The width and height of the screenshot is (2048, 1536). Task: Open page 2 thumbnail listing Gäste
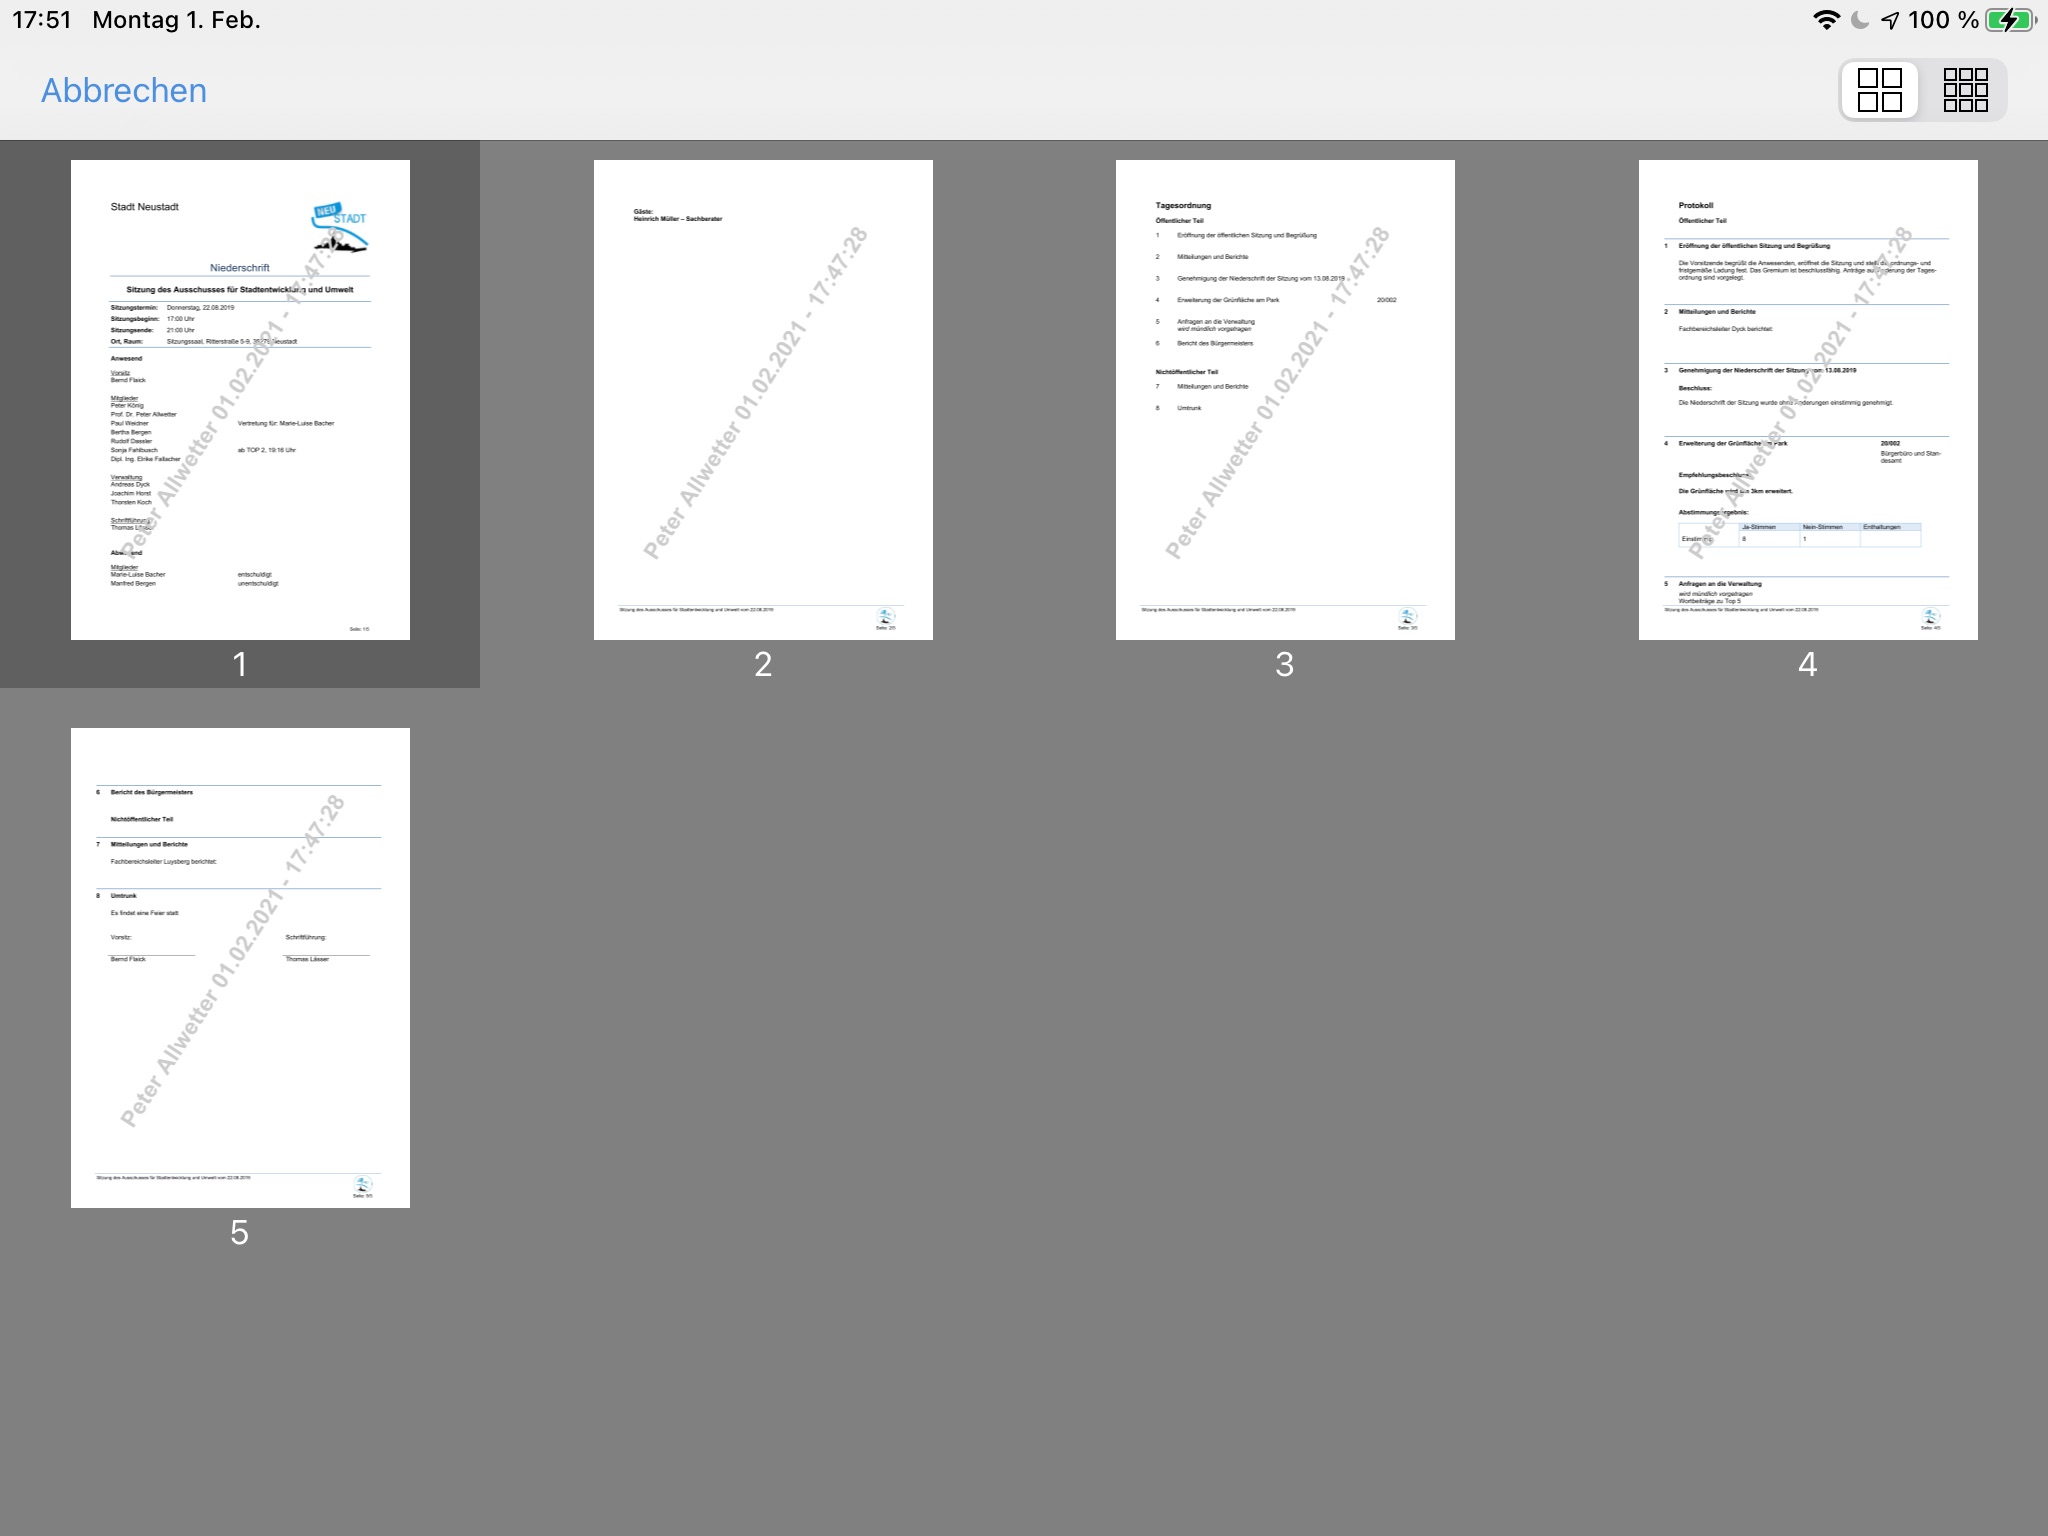click(x=763, y=400)
